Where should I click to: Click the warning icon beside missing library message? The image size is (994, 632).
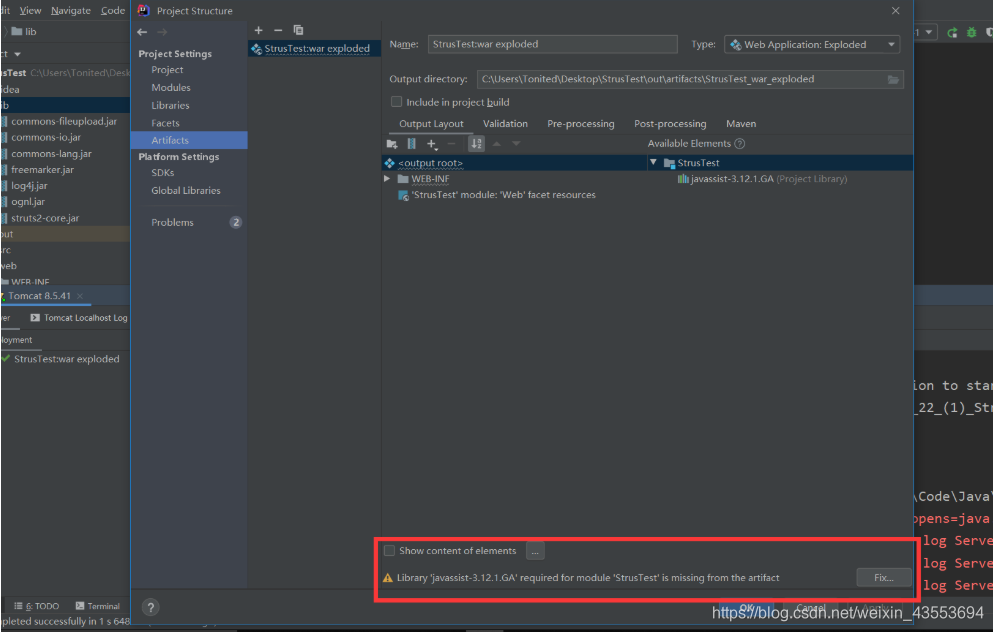click(388, 578)
